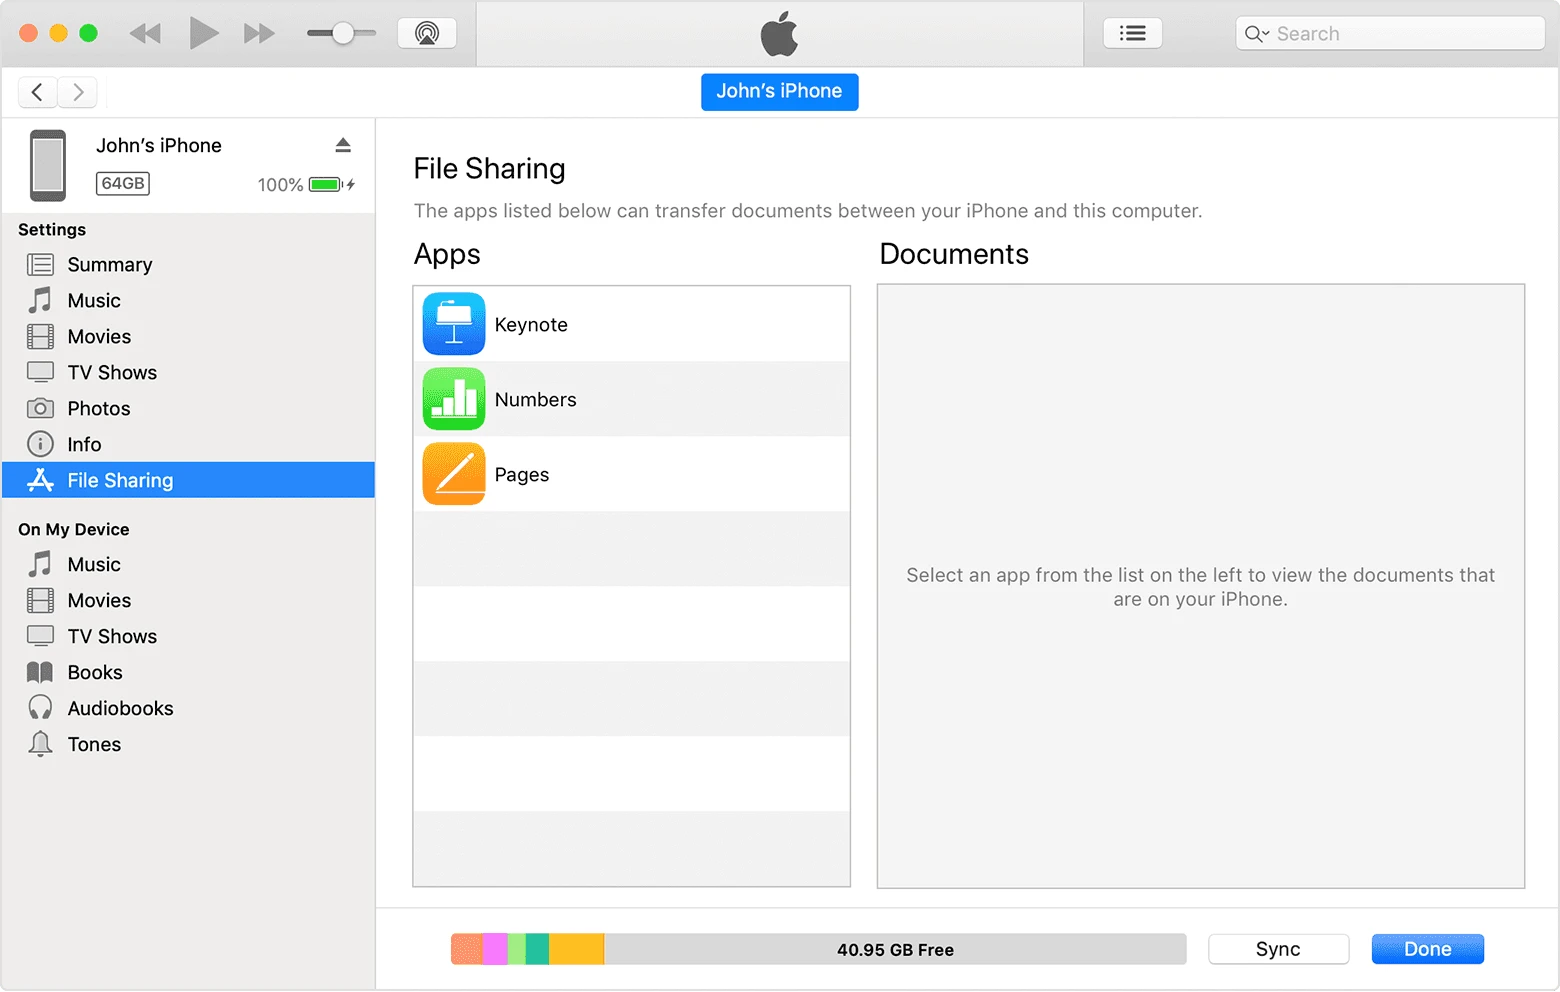The width and height of the screenshot is (1560, 992).
Task: Click the iPhone device icon in sidebar
Action: pyautogui.click(x=48, y=165)
